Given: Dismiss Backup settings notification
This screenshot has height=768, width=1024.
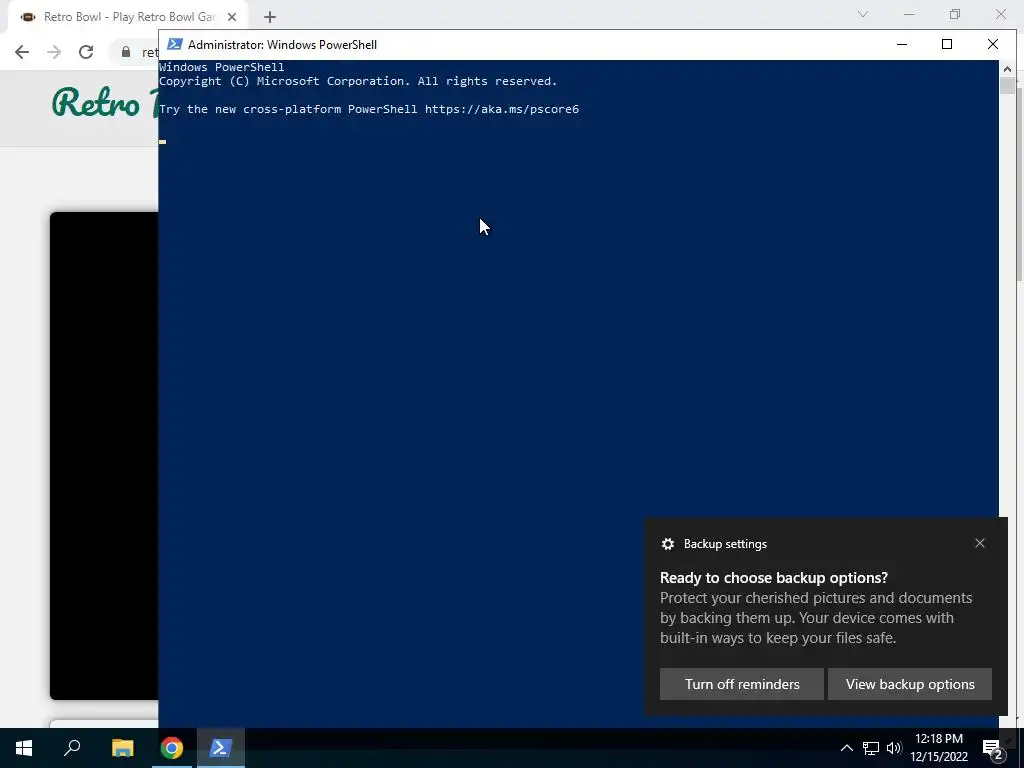Looking at the screenshot, I should point(980,543).
